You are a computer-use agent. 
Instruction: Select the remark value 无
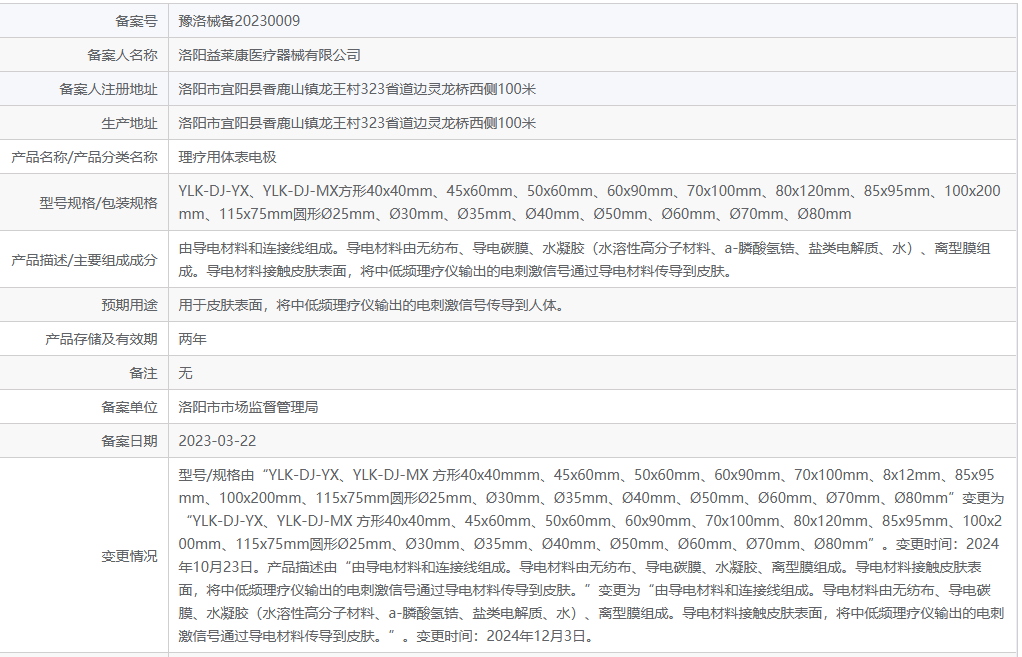click(x=186, y=373)
